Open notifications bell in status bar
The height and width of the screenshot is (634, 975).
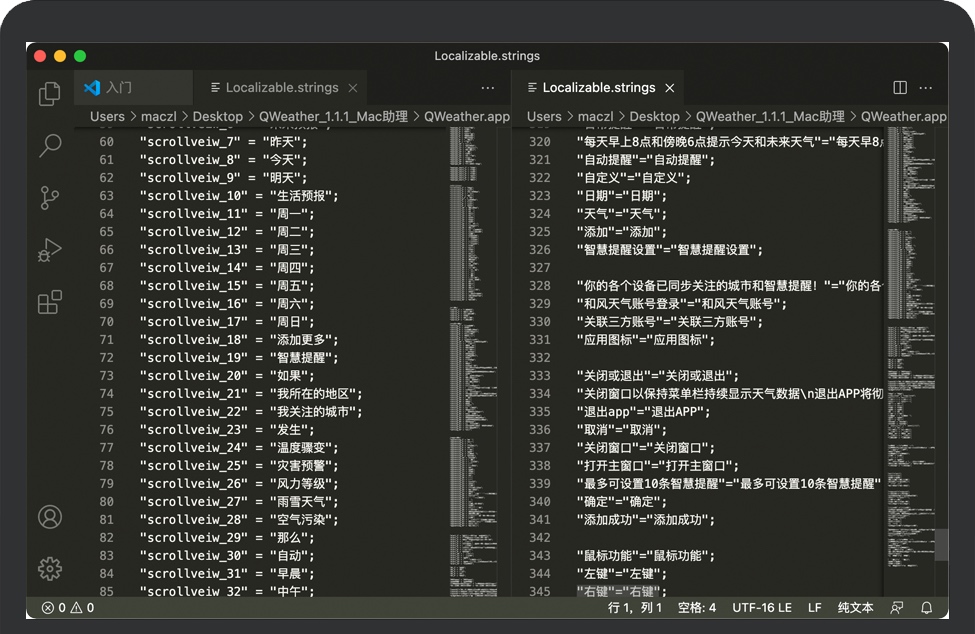[x=927, y=607]
